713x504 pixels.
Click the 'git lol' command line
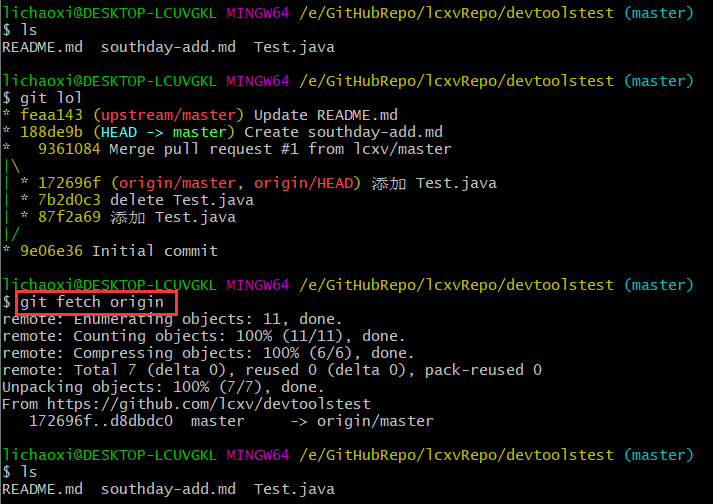(x=51, y=98)
